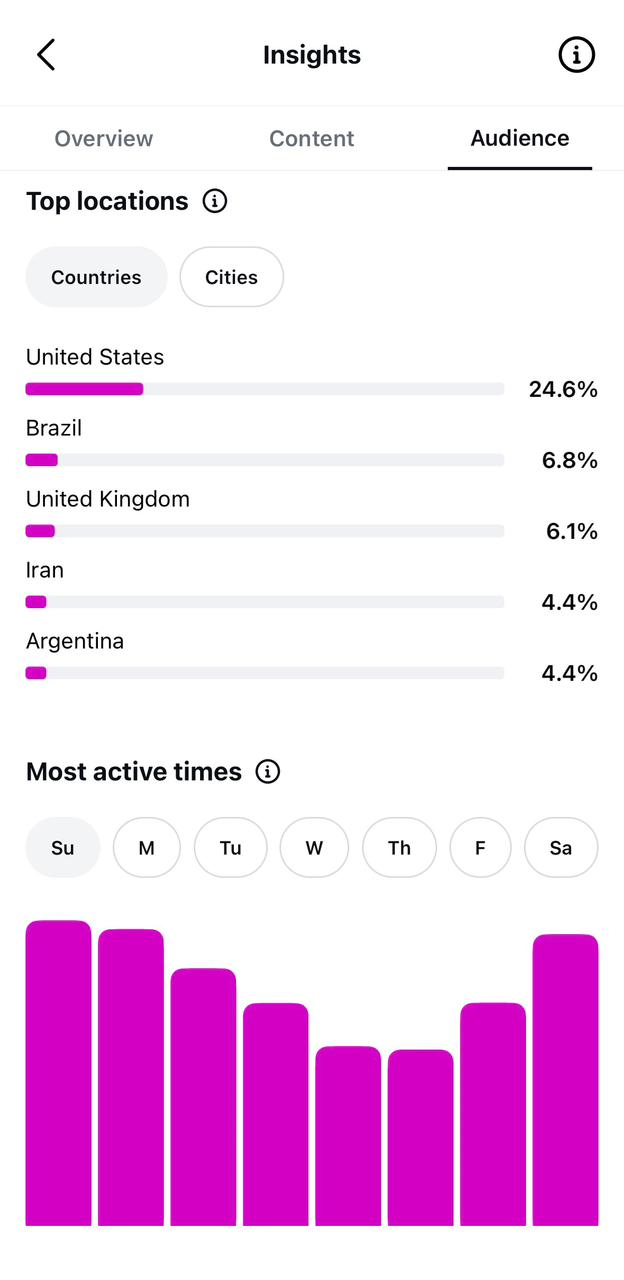Select the Th day chip
This screenshot has width=624, height=1280.
click(x=399, y=848)
